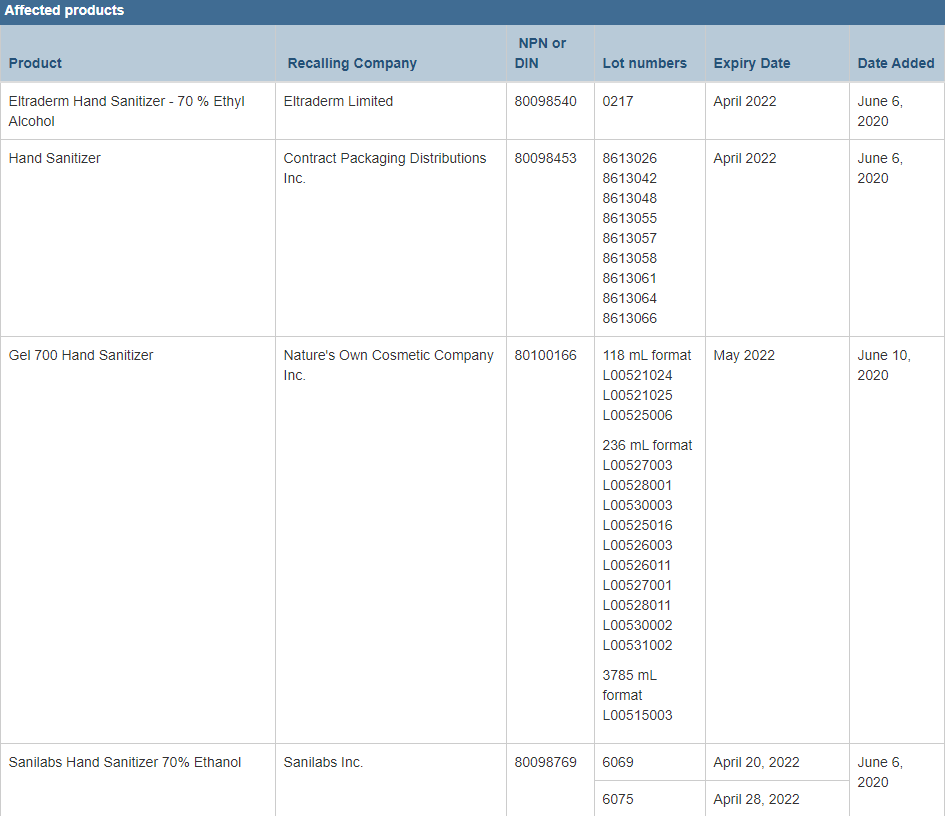Select lot number L00530002
945x816 pixels.
637,626
